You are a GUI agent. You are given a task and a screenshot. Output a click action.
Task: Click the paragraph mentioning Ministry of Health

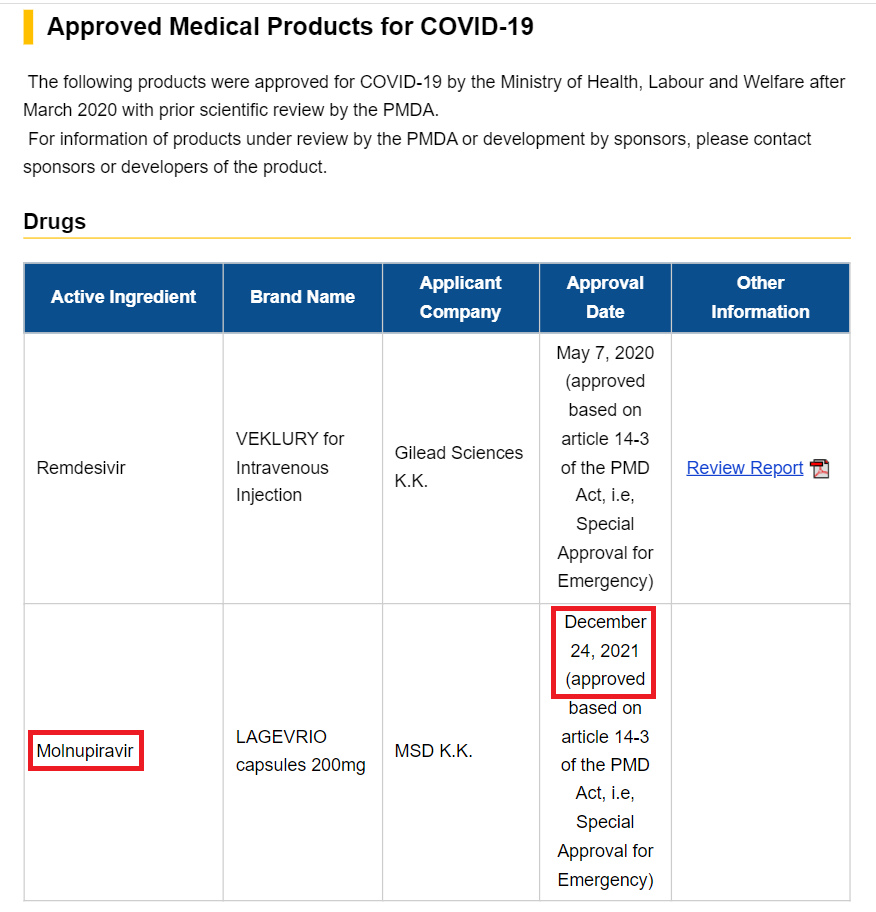click(x=435, y=95)
